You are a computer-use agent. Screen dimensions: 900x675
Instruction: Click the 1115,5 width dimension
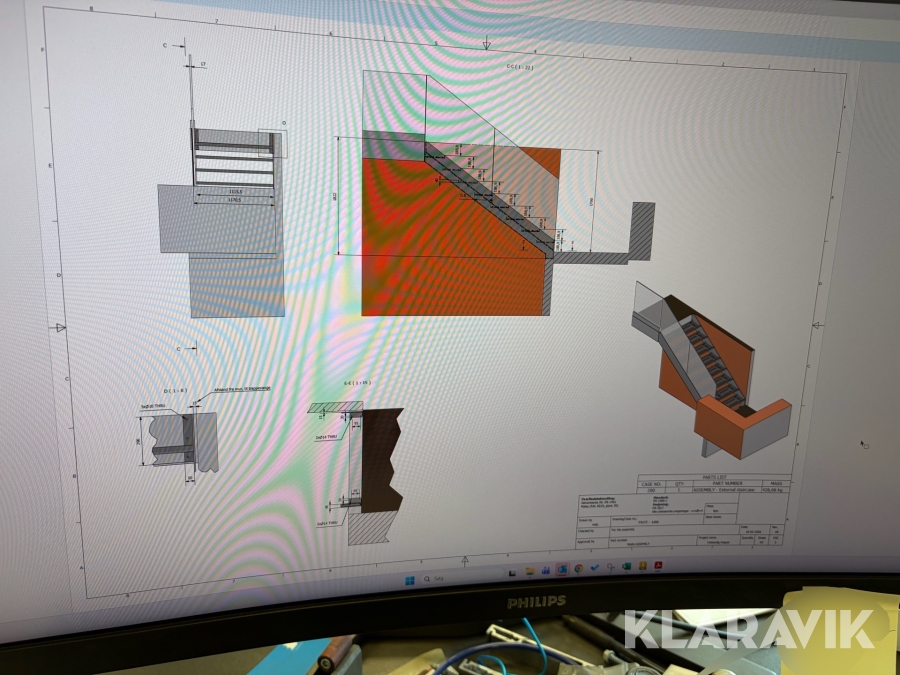(234, 191)
